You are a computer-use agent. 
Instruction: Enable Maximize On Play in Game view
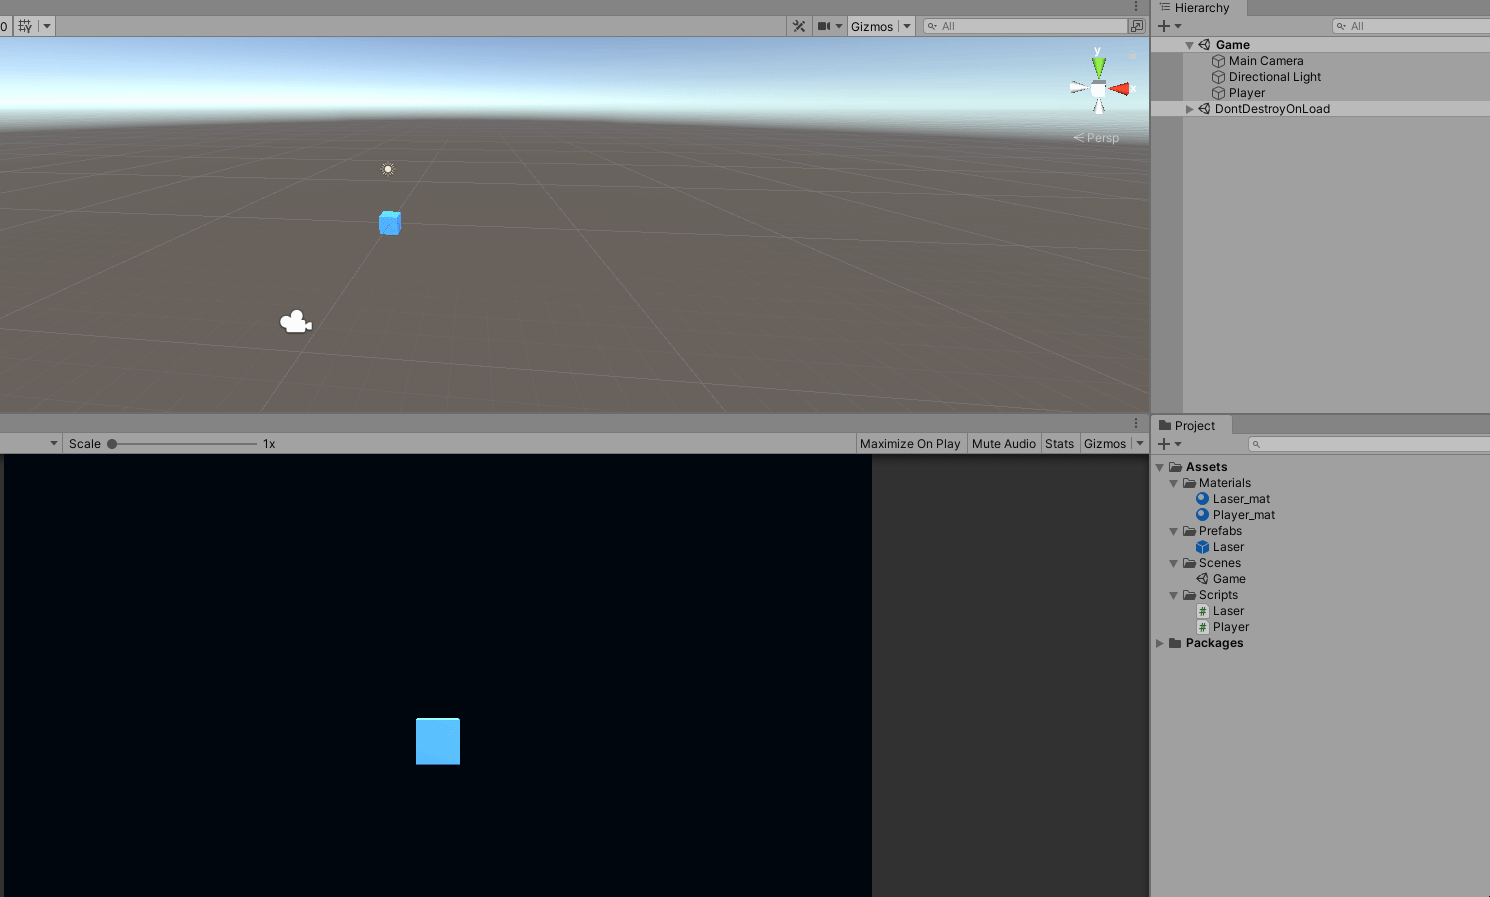[x=910, y=443]
